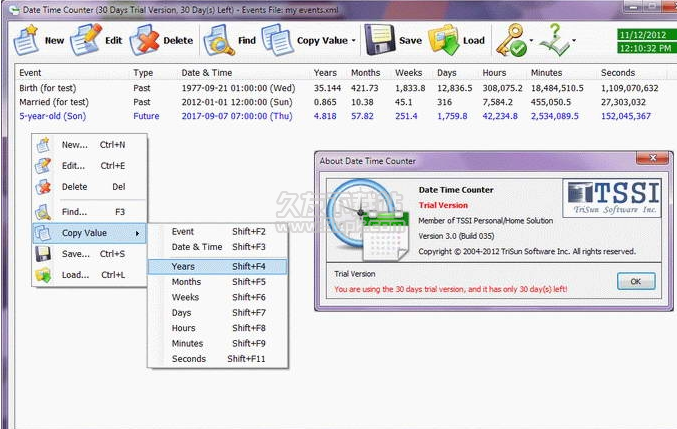Choose Save... in the context menu

(x=90, y=254)
